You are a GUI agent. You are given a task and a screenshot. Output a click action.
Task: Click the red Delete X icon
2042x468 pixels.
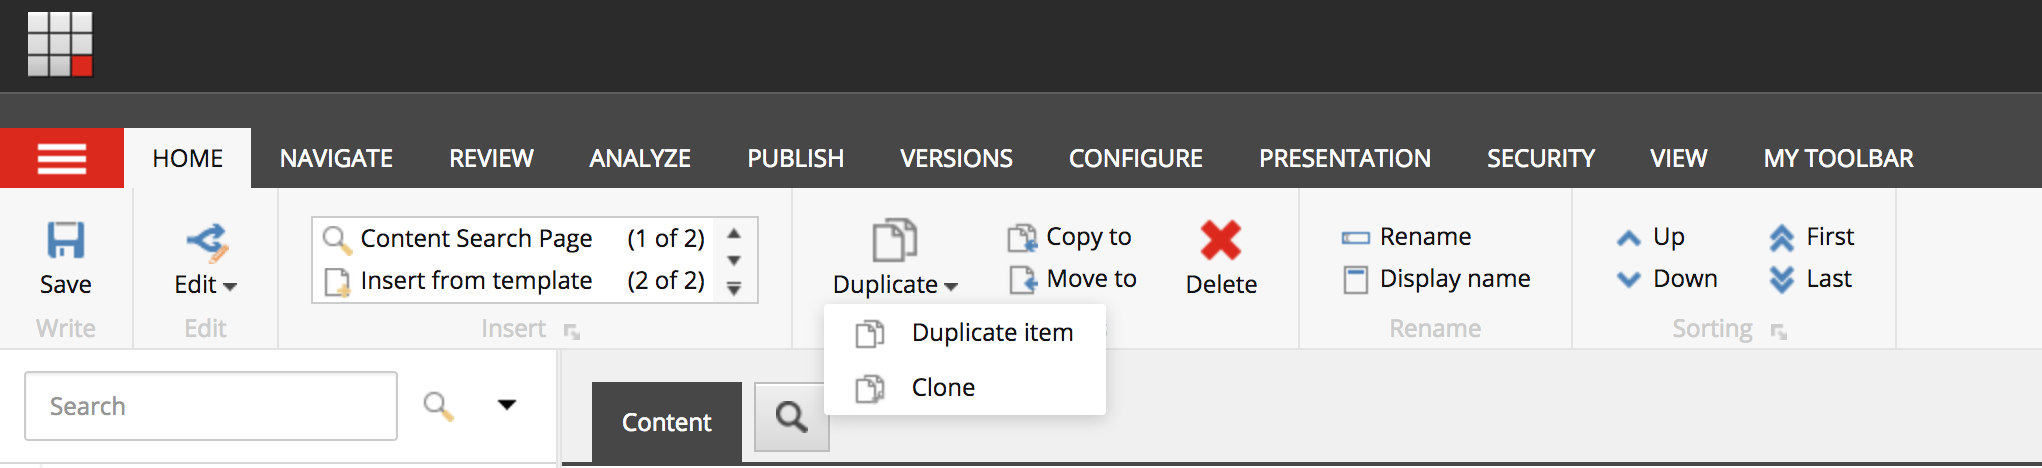click(x=1221, y=240)
